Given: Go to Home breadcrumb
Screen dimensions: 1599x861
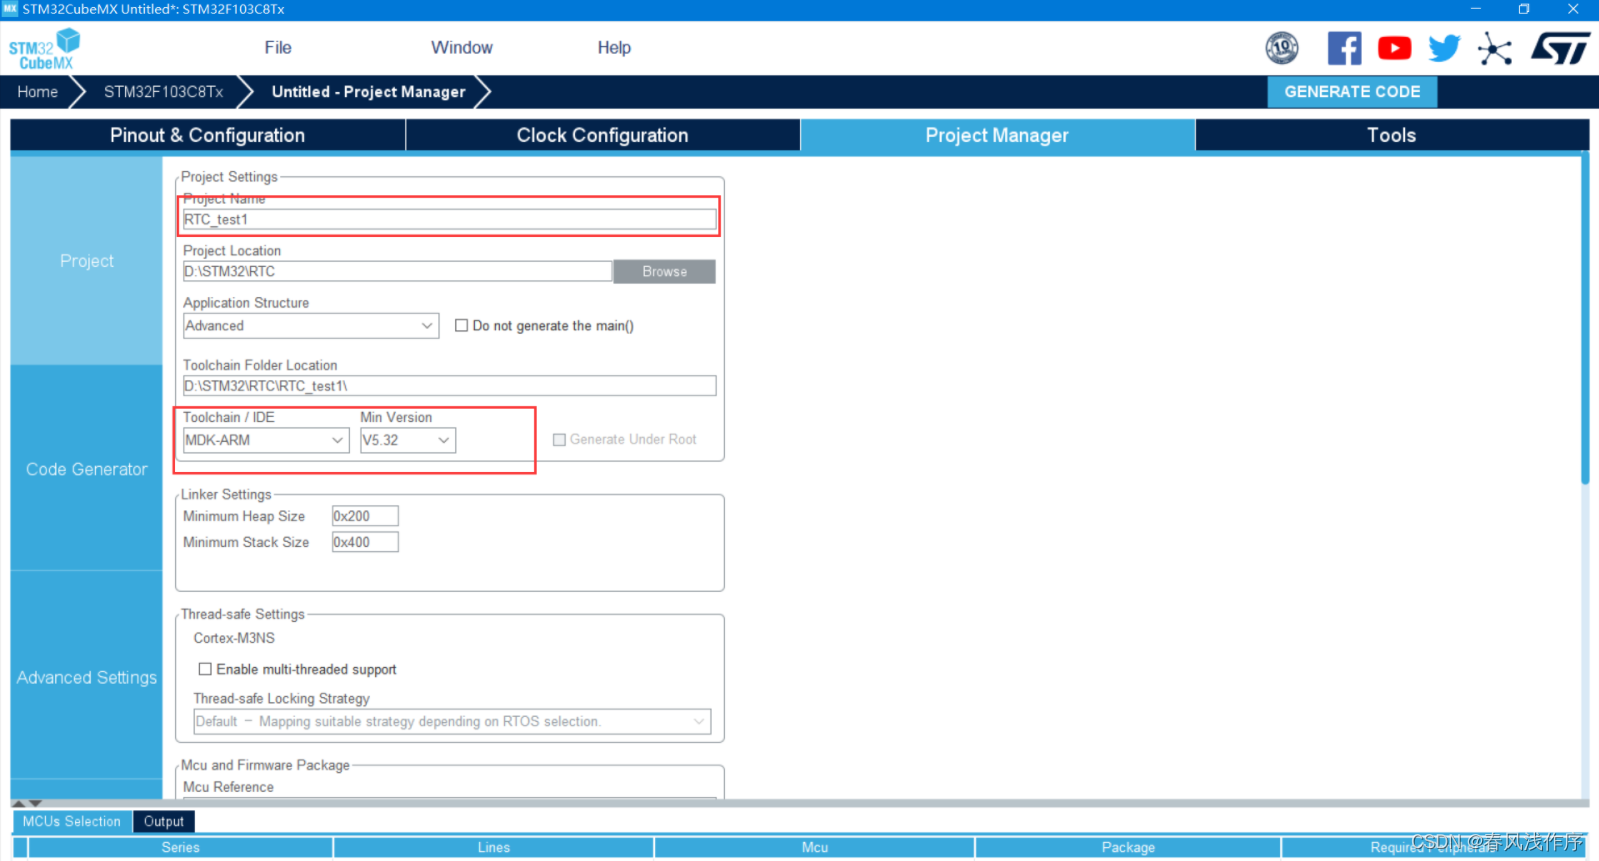Looking at the screenshot, I should [38, 92].
